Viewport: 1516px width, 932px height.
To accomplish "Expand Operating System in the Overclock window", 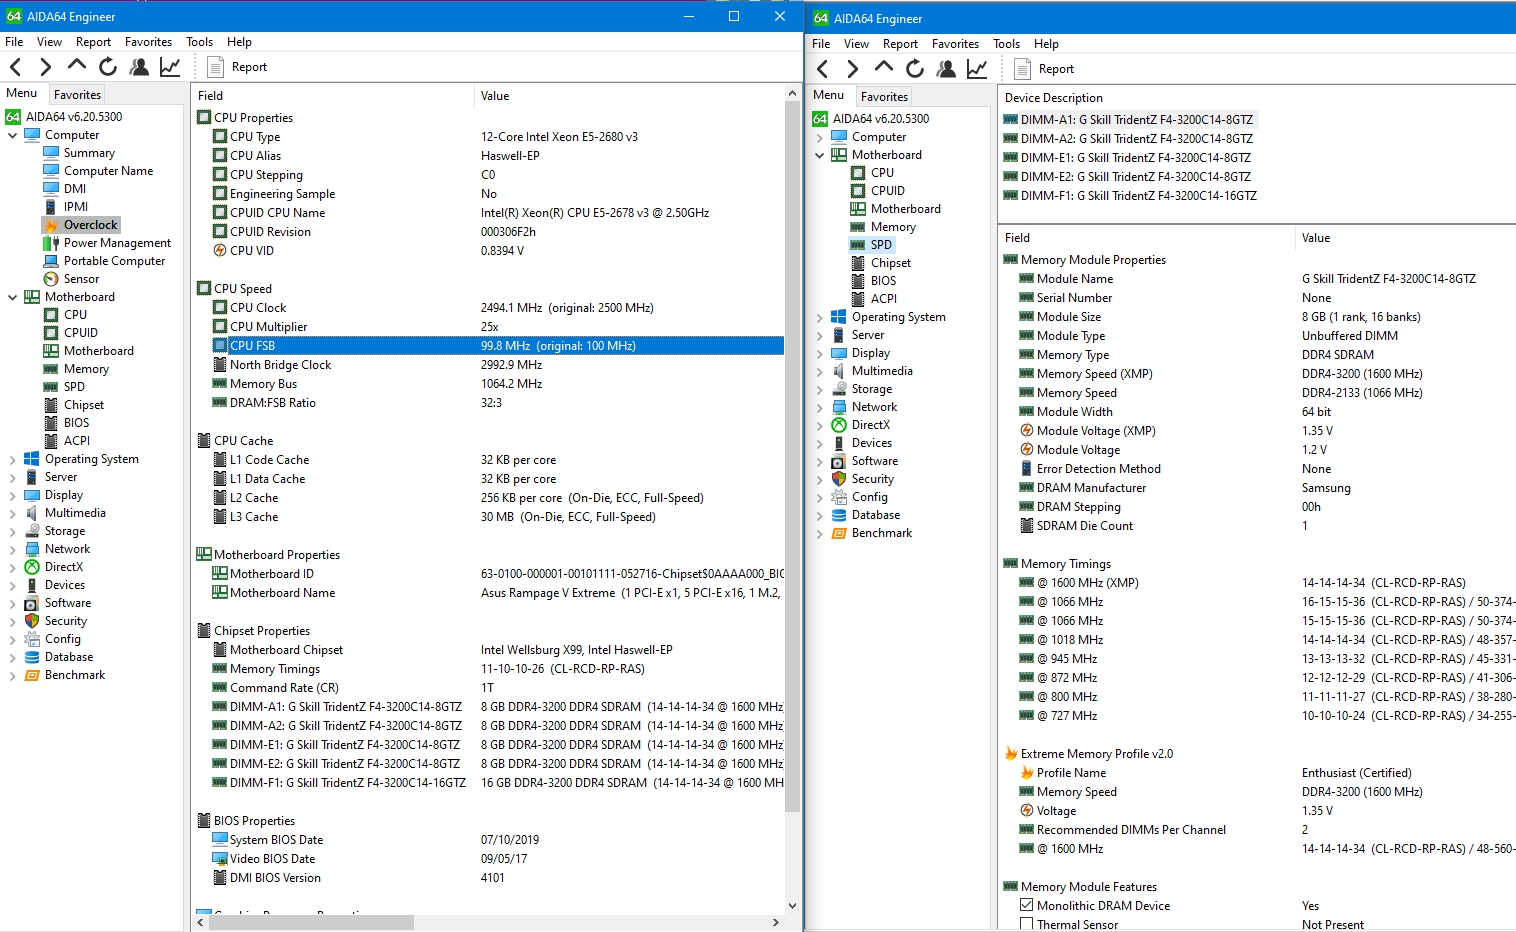I will tap(12, 459).
